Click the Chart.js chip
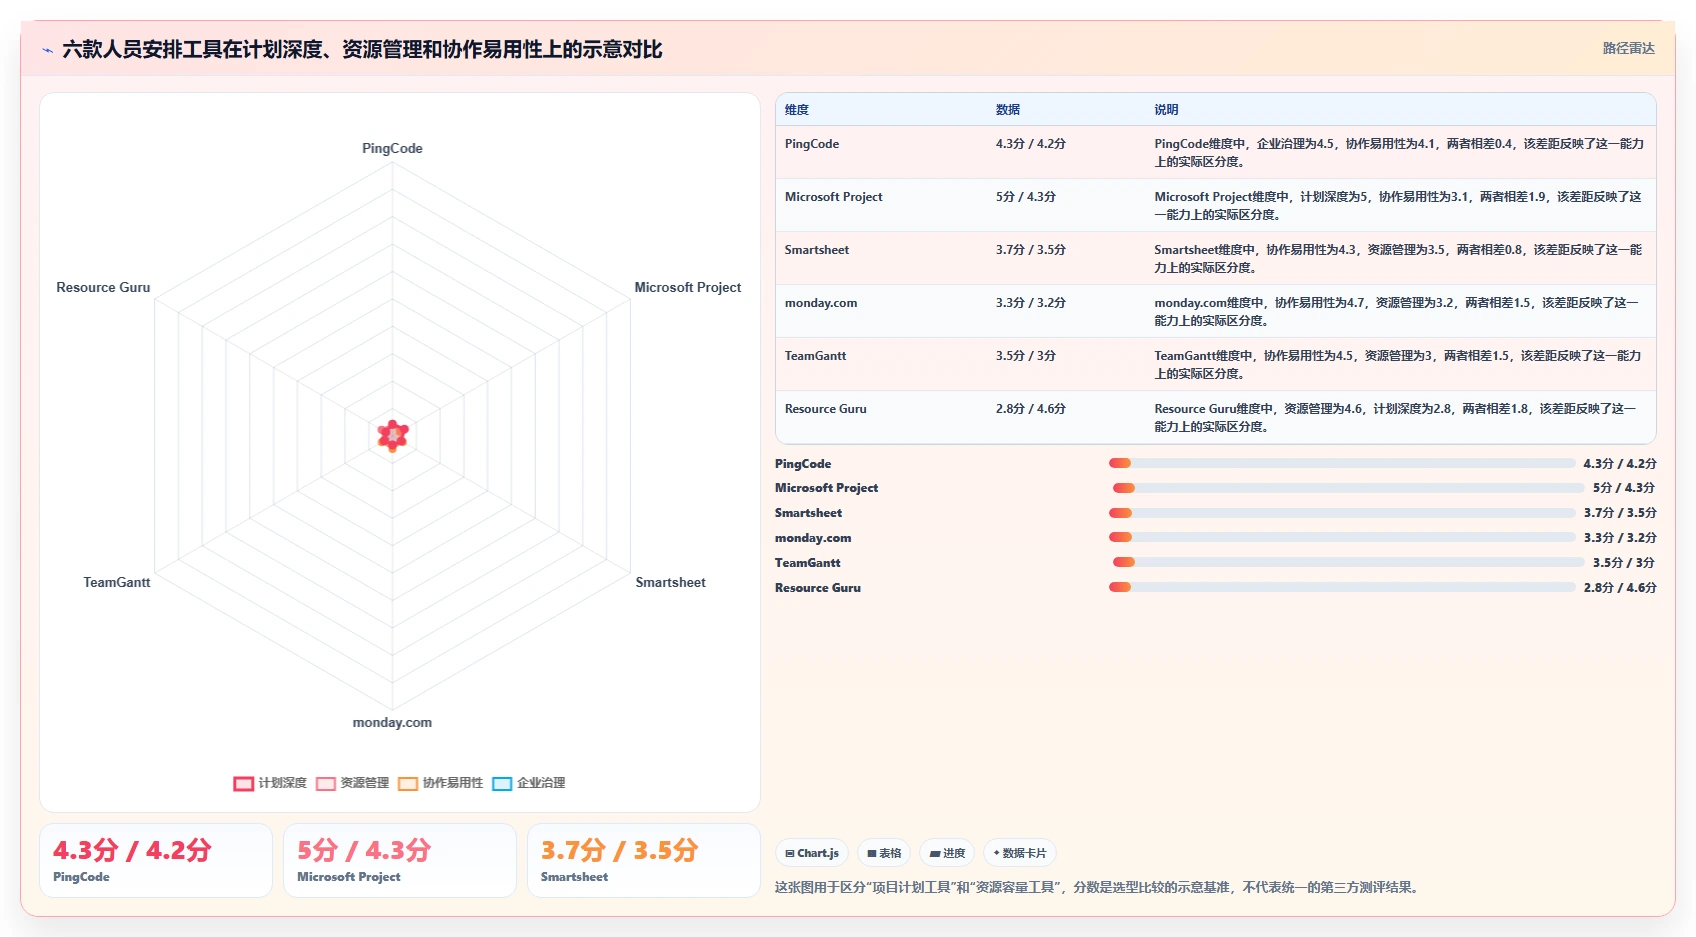 812,853
